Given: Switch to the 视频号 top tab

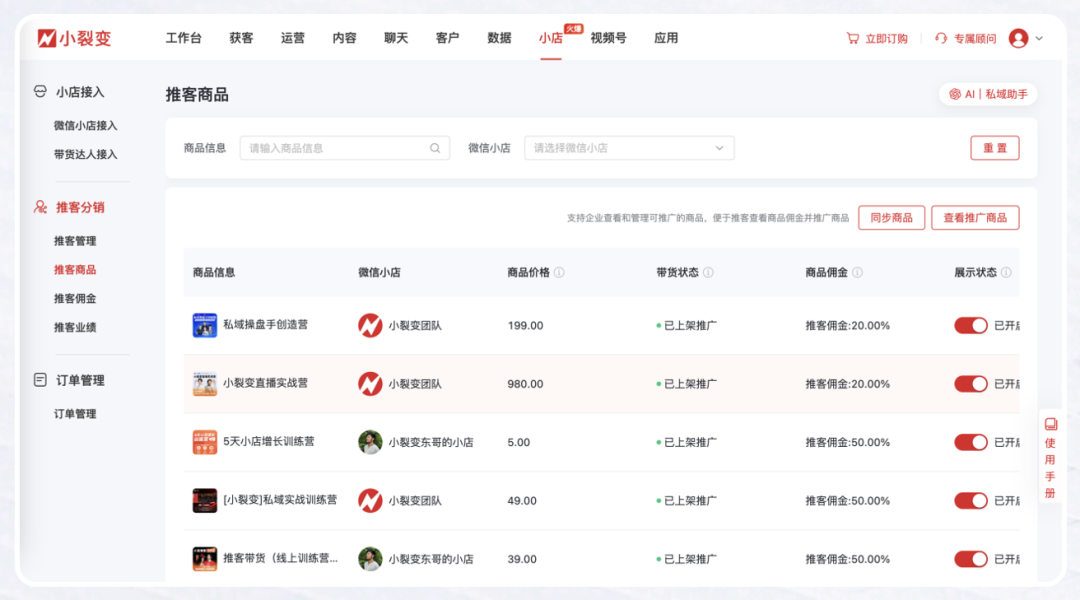Looking at the screenshot, I should (x=608, y=38).
